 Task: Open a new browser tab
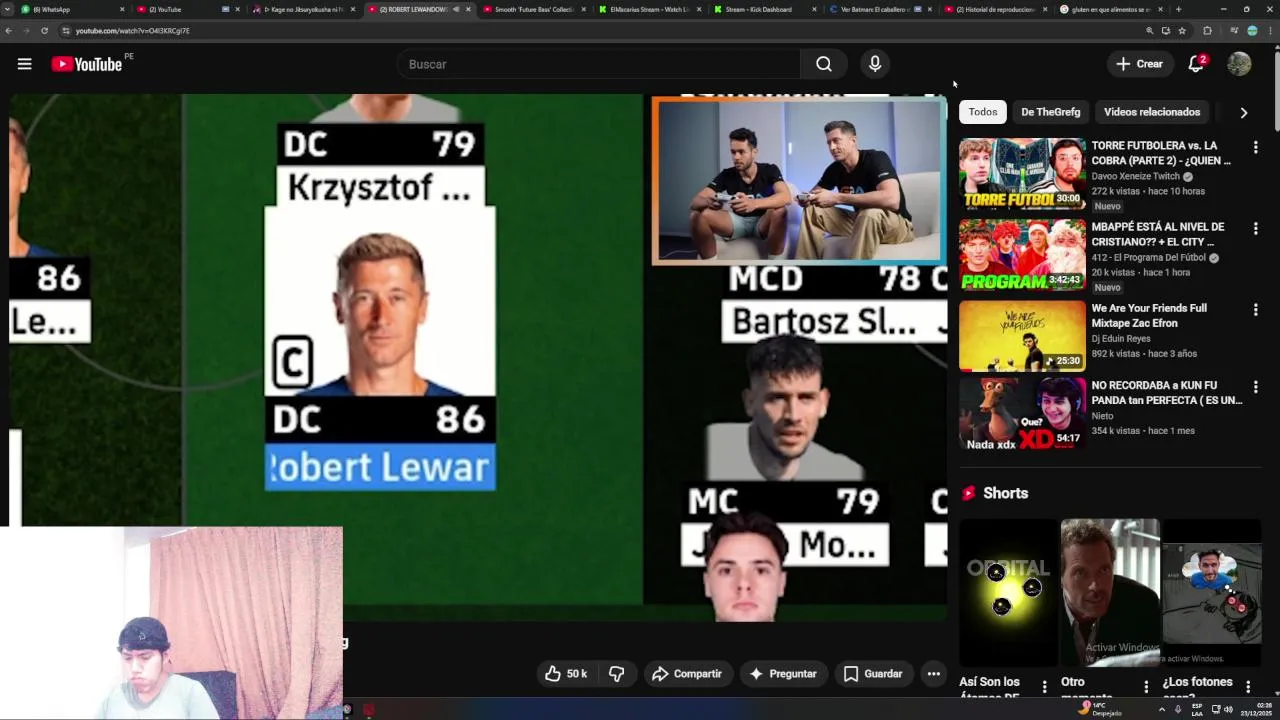(x=1178, y=9)
